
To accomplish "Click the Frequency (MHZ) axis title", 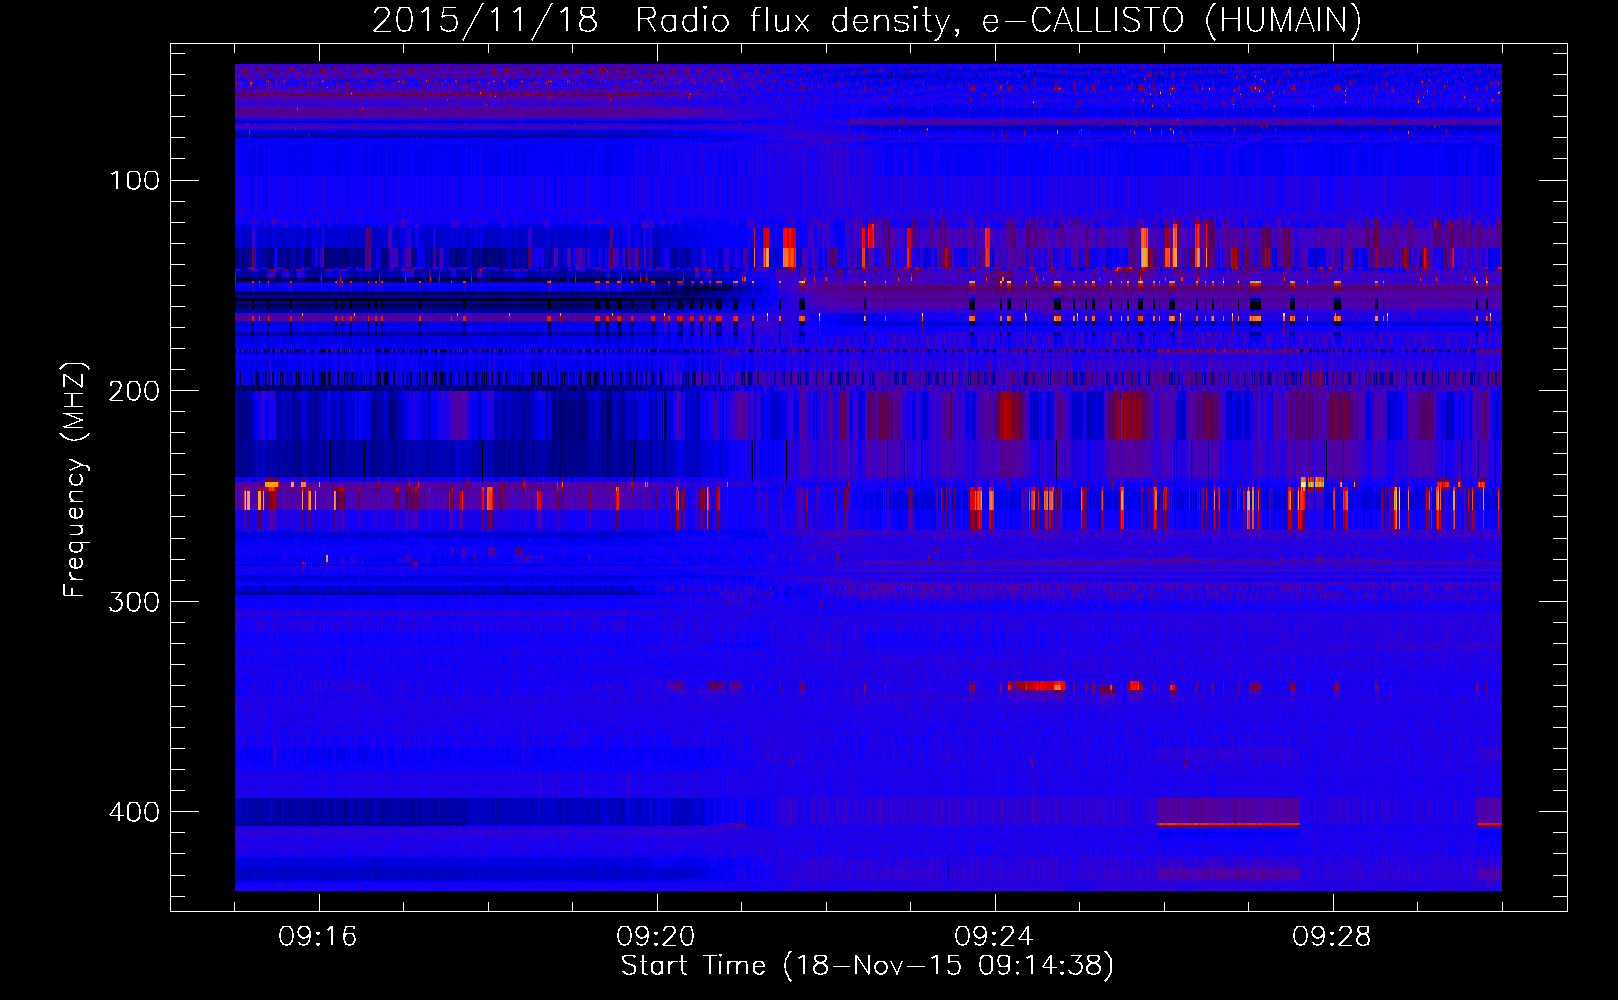I will click(76, 480).
